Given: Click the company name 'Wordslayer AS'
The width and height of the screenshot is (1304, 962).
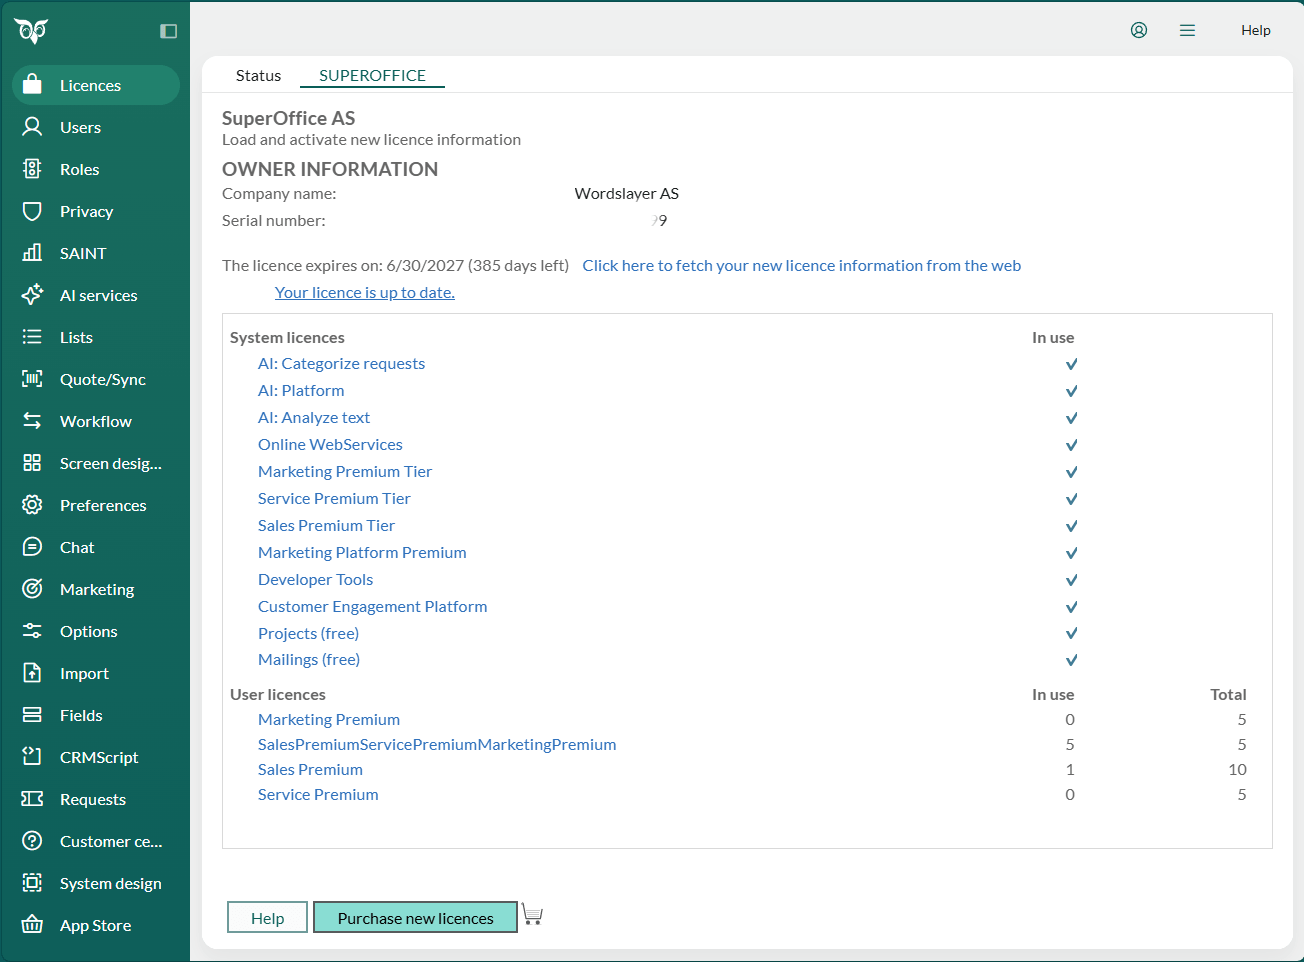Looking at the screenshot, I should click(x=627, y=193).
